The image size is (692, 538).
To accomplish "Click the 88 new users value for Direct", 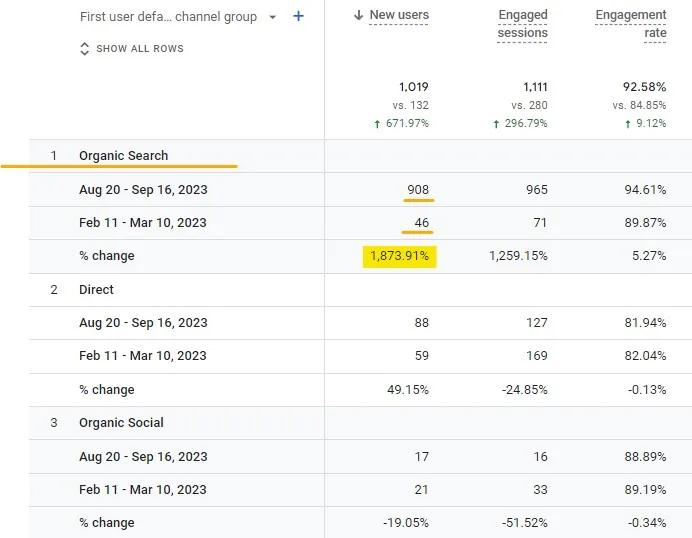I will (421, 323).
